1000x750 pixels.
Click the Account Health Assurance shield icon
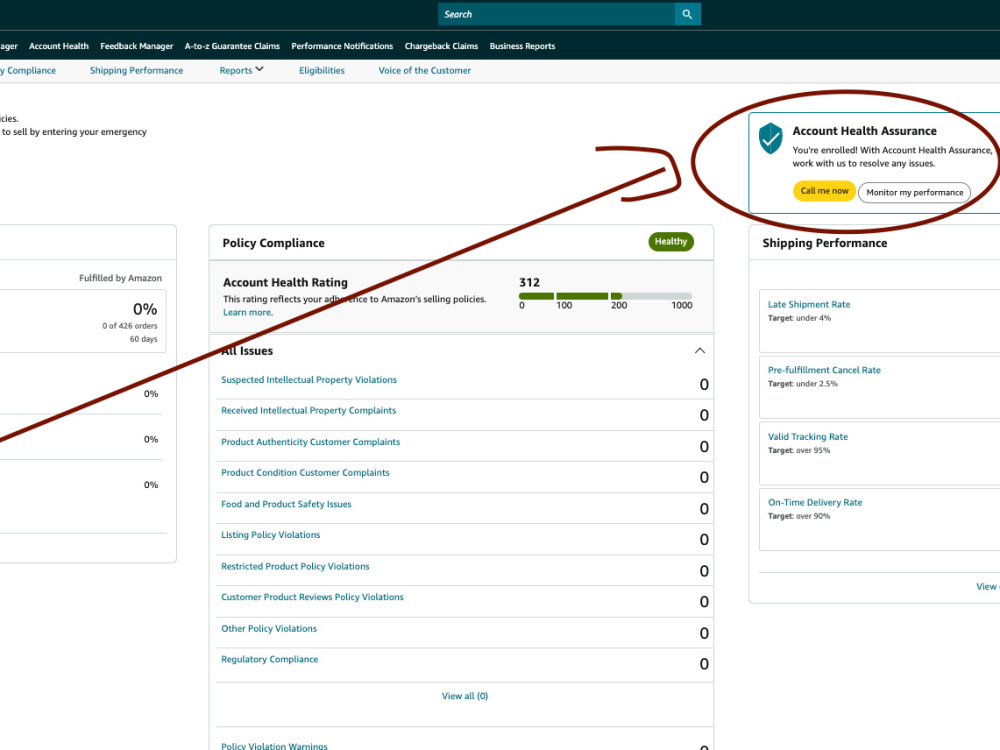[x=770, y=138]
